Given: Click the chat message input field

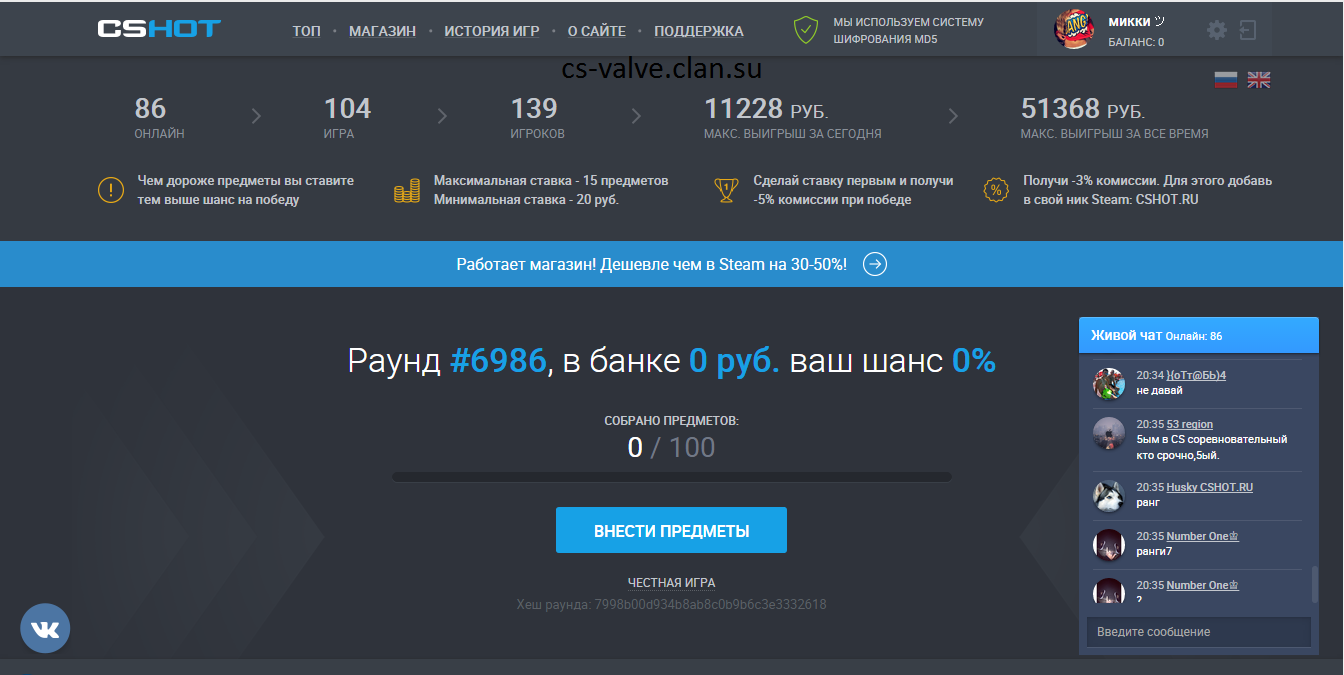Looking at the screenshot, I should pyautogui.click(x=1198, y=632).
